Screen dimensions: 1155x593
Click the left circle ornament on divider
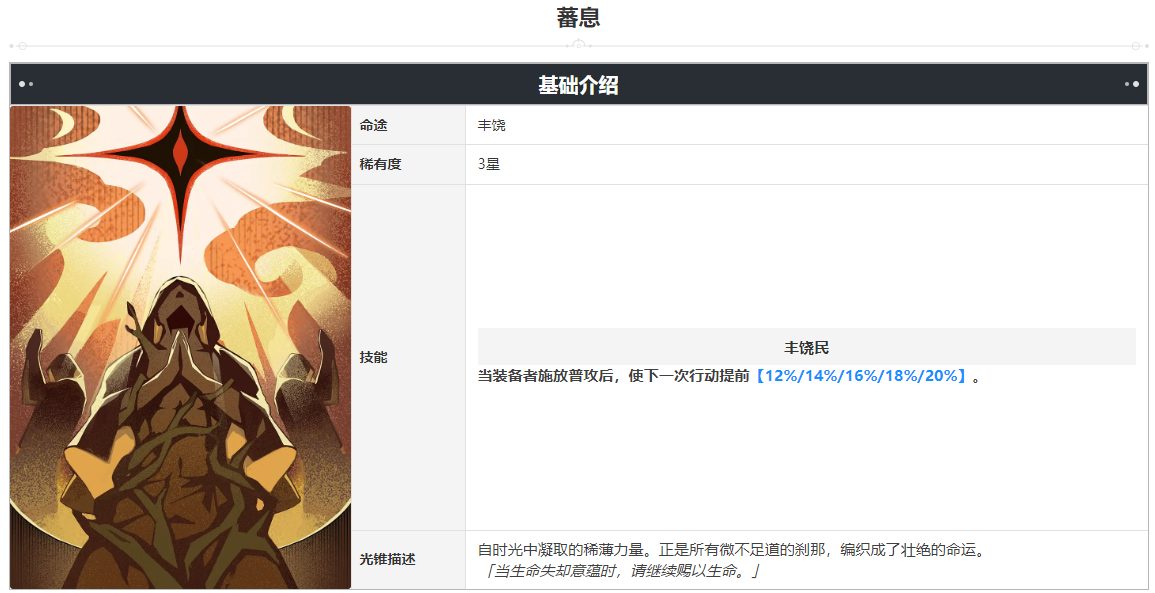[x=22, y=46]
